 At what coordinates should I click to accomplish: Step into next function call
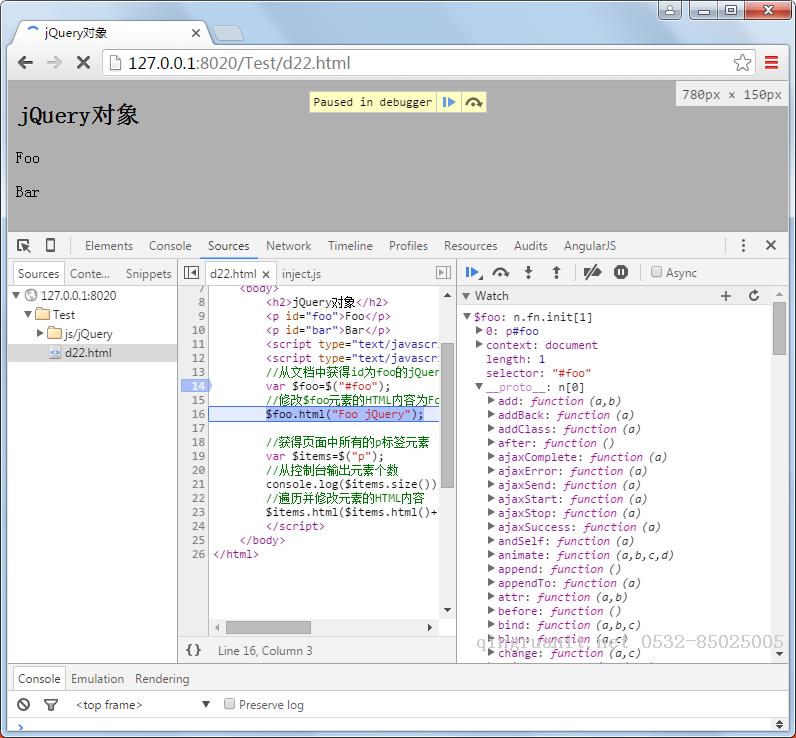529,272
